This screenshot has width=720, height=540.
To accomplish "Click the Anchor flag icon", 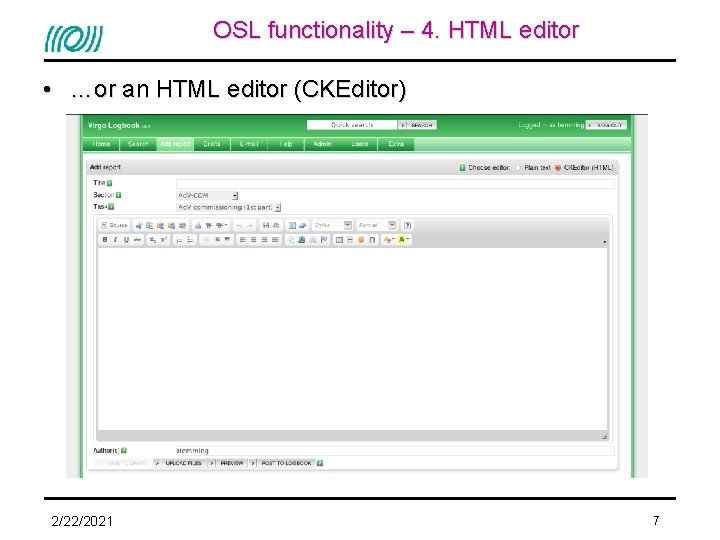I will (324, 240).
